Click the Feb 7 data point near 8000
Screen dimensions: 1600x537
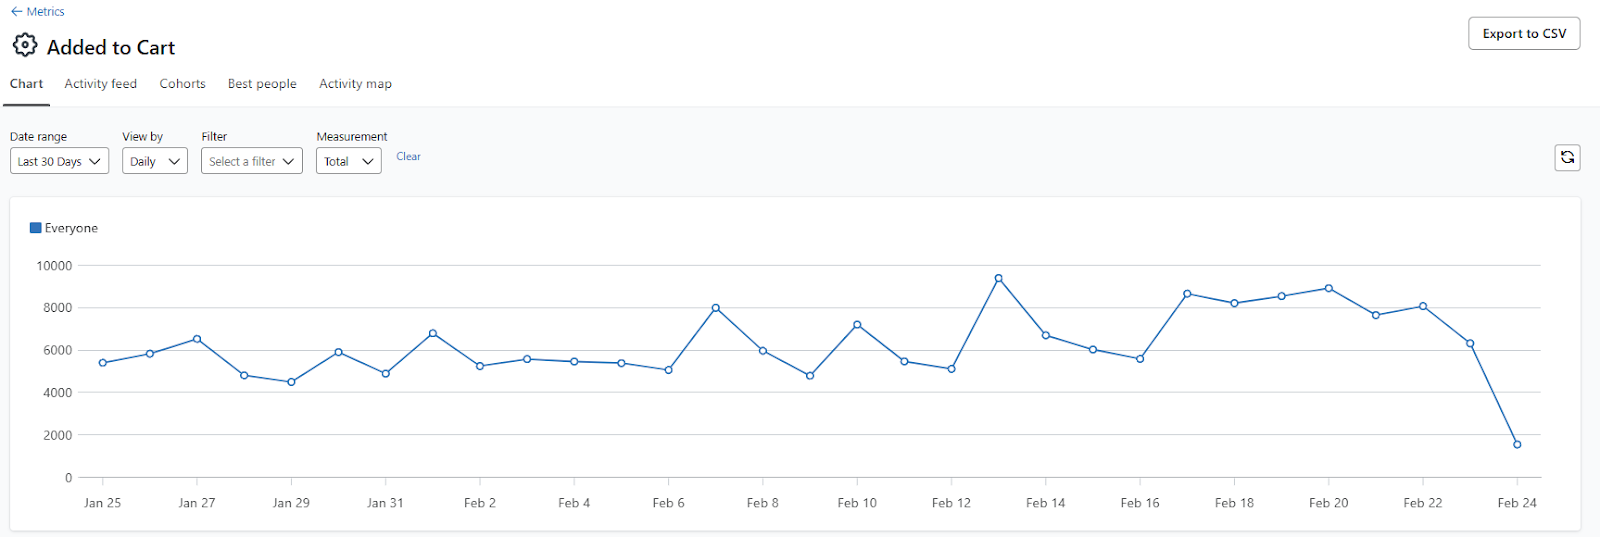[715, 308]
